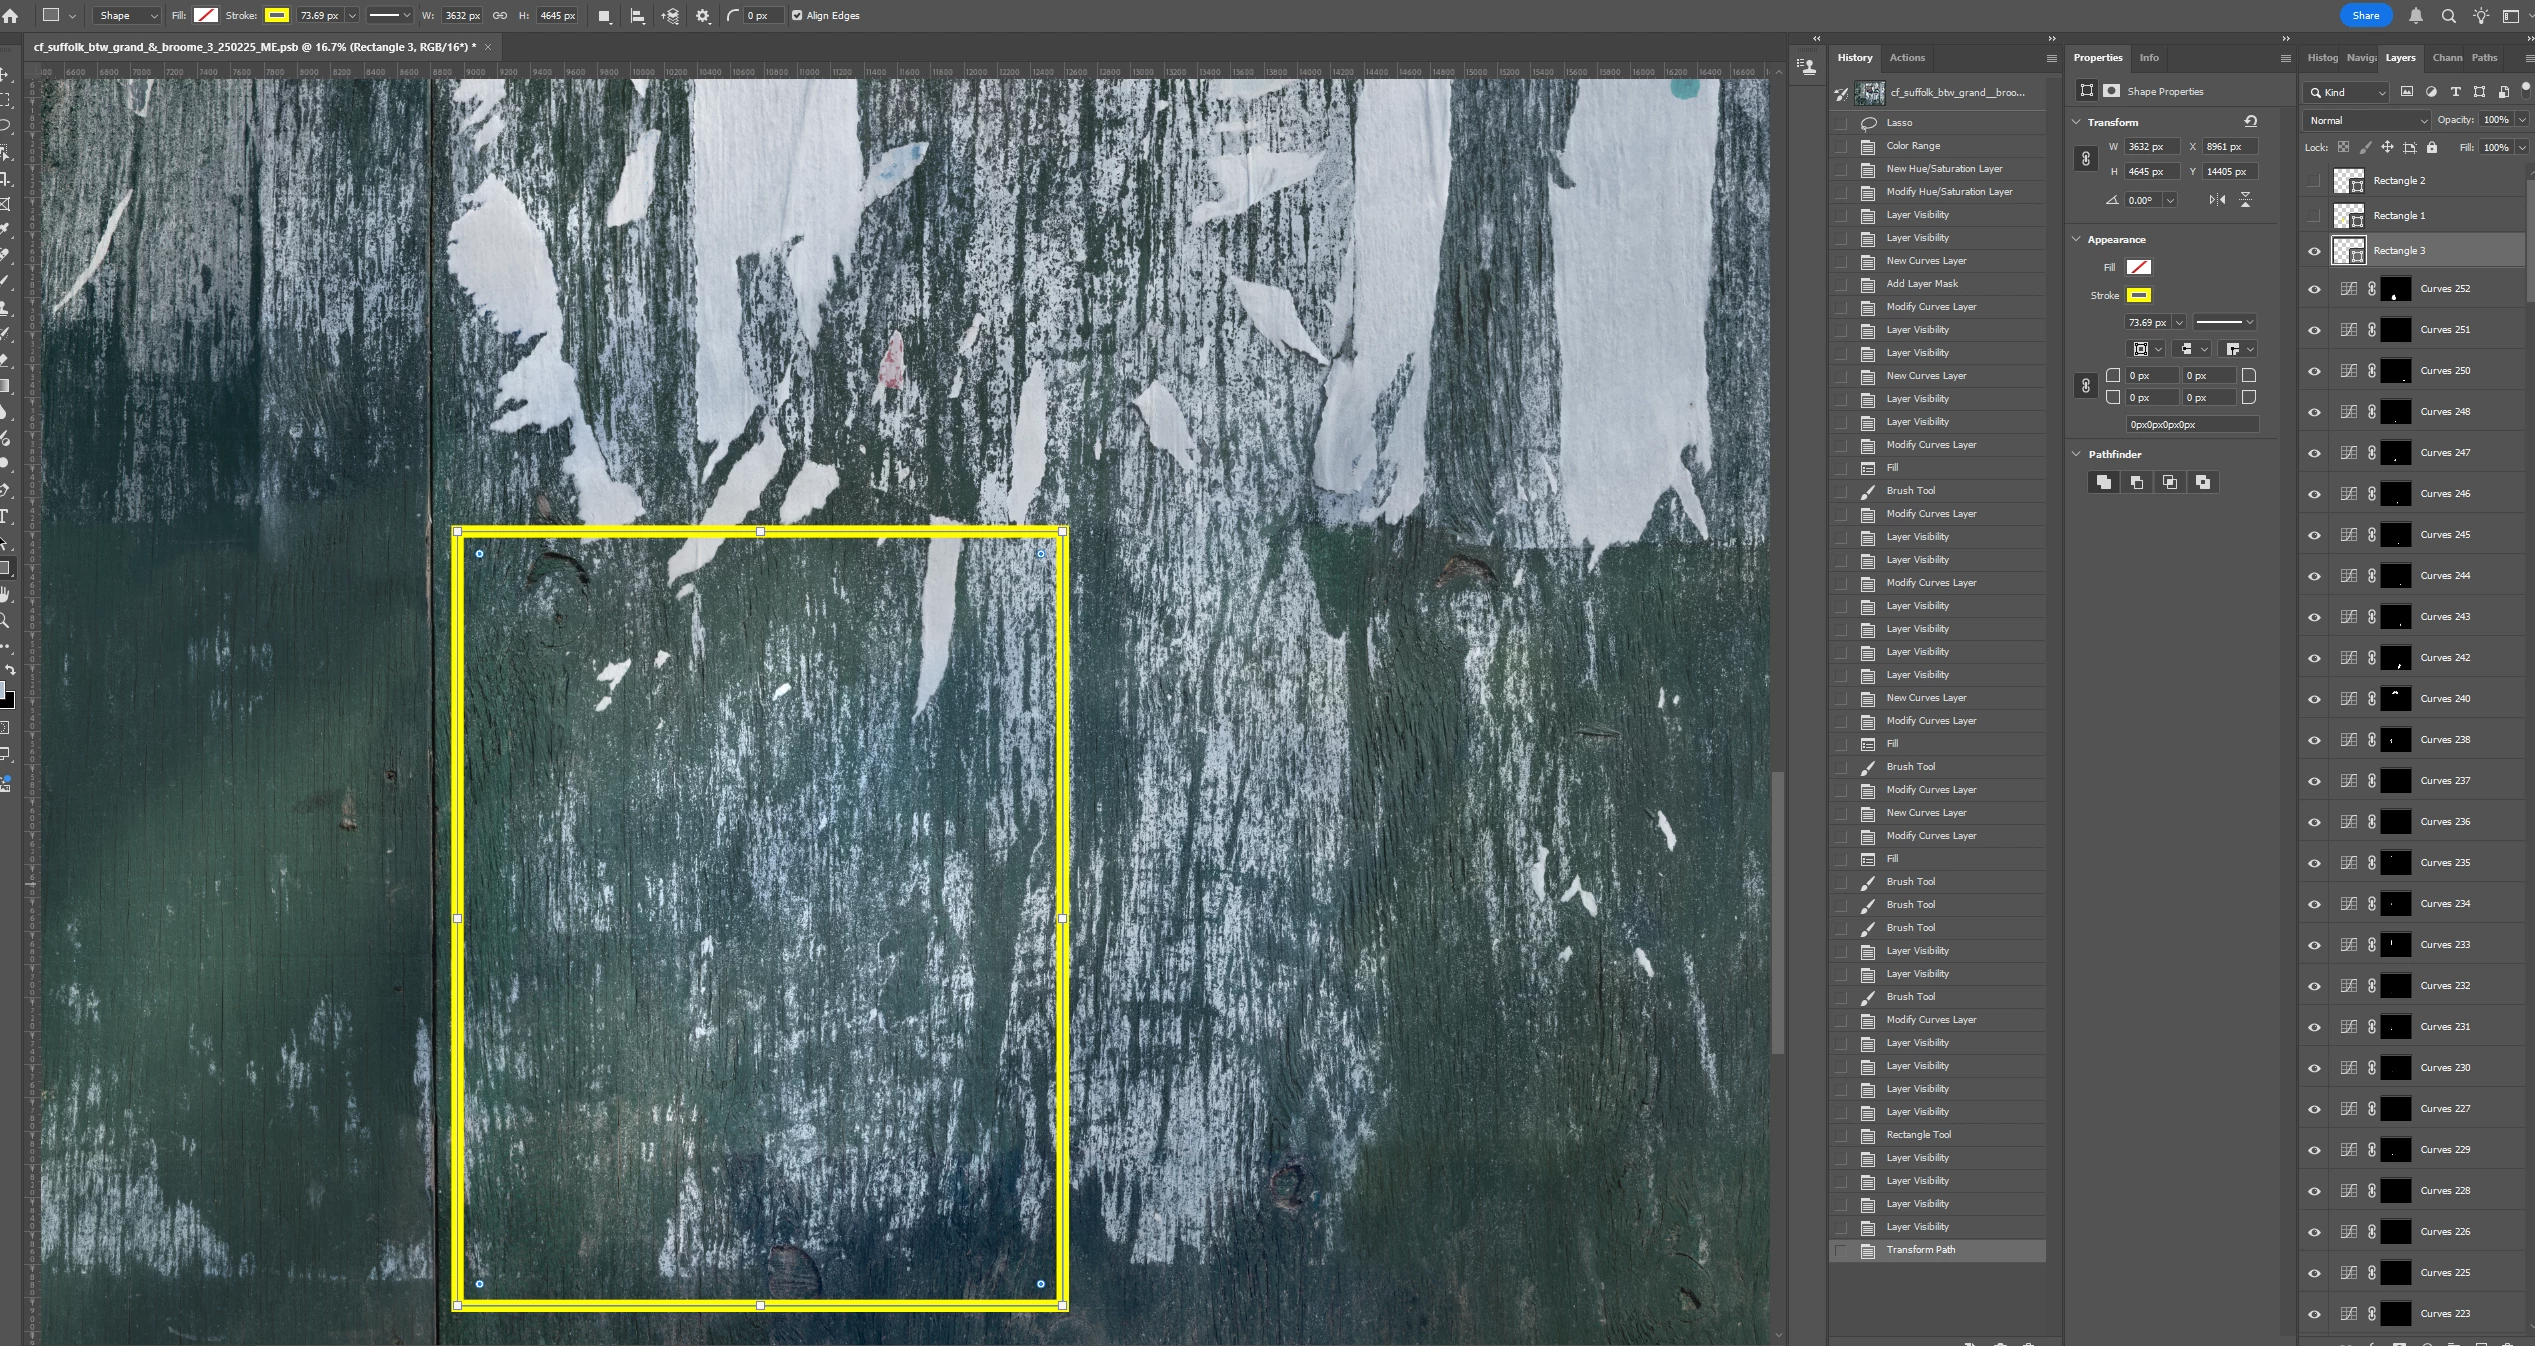This screenshot has width=2535, height=1346.
Task: Click the Combine Shapes pathfinder icon
Action: pos(2104,482)
